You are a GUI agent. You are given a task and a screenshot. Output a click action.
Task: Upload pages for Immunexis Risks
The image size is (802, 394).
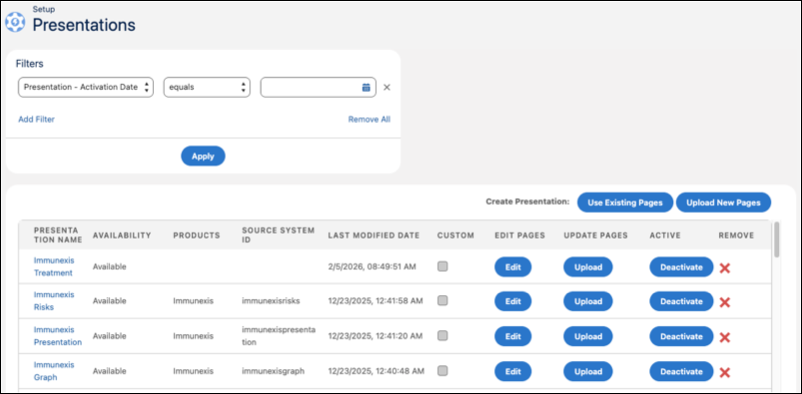tap(588, 301)
